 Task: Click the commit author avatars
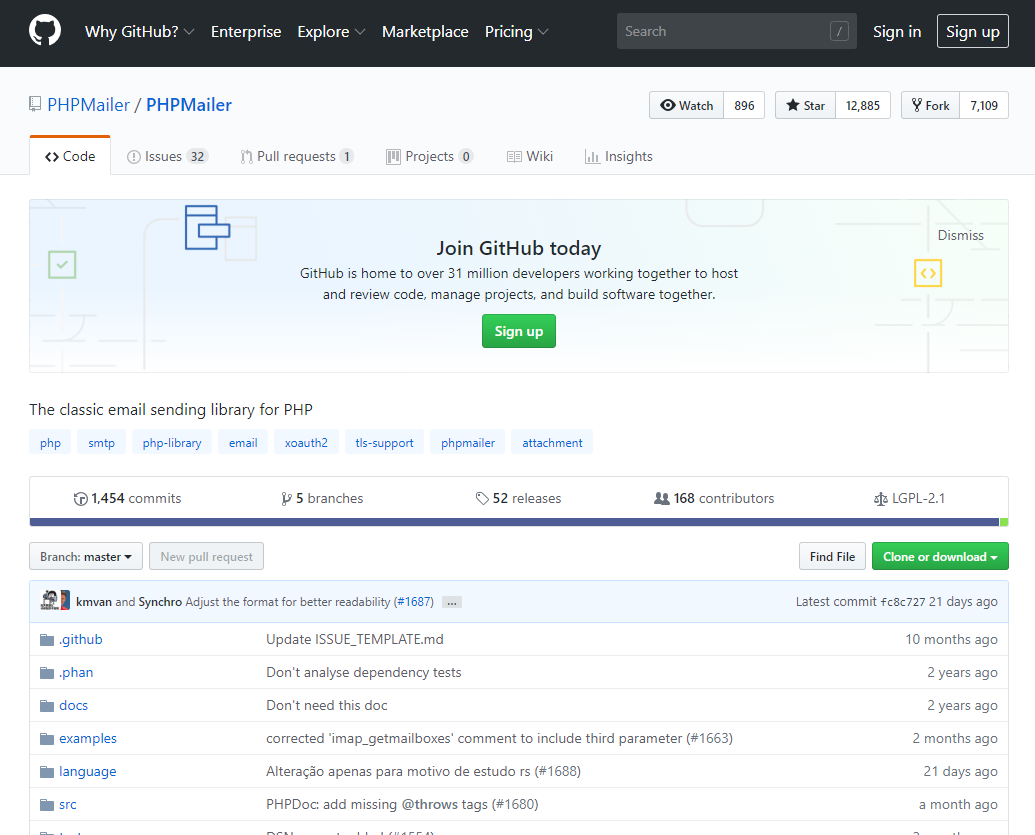(x=55, y=600)
